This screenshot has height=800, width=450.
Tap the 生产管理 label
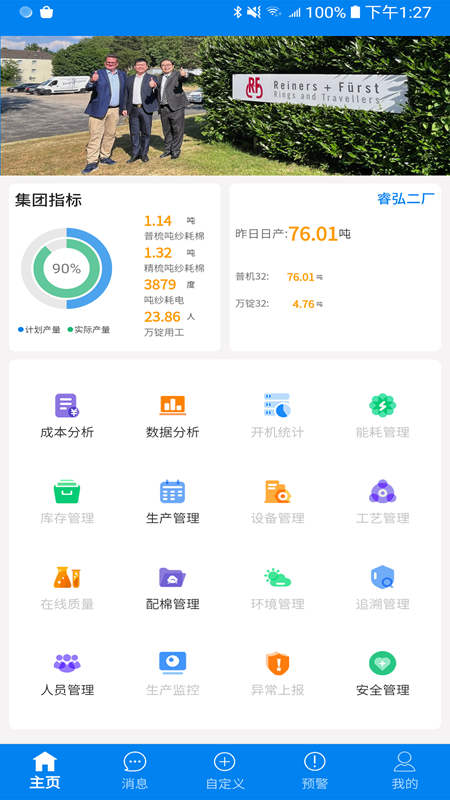tap(172, 518)
